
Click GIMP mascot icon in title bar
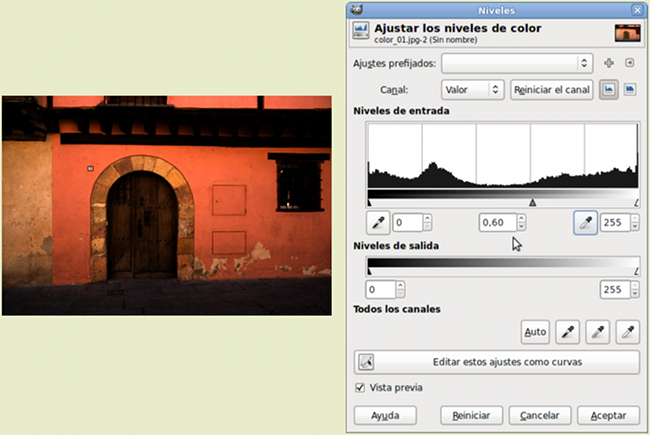[357, 10]
